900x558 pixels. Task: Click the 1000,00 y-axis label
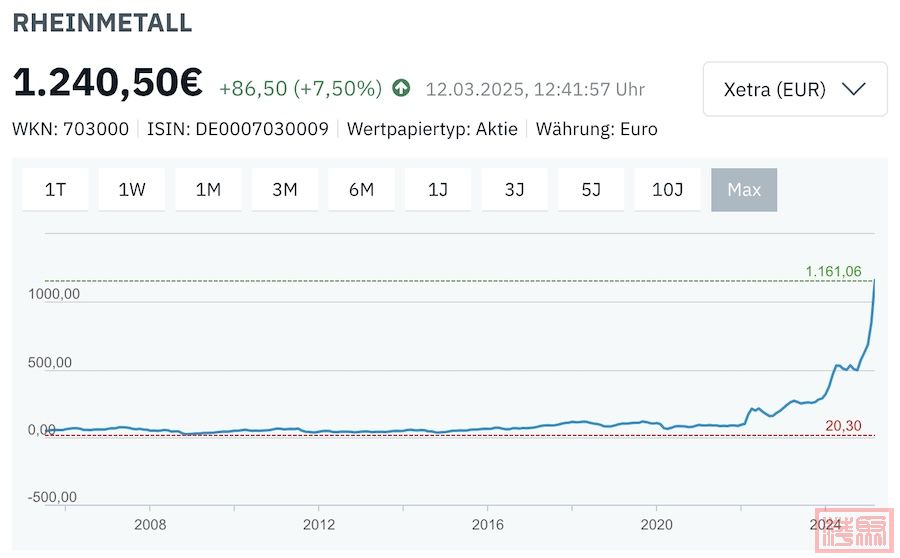(54, 294)
